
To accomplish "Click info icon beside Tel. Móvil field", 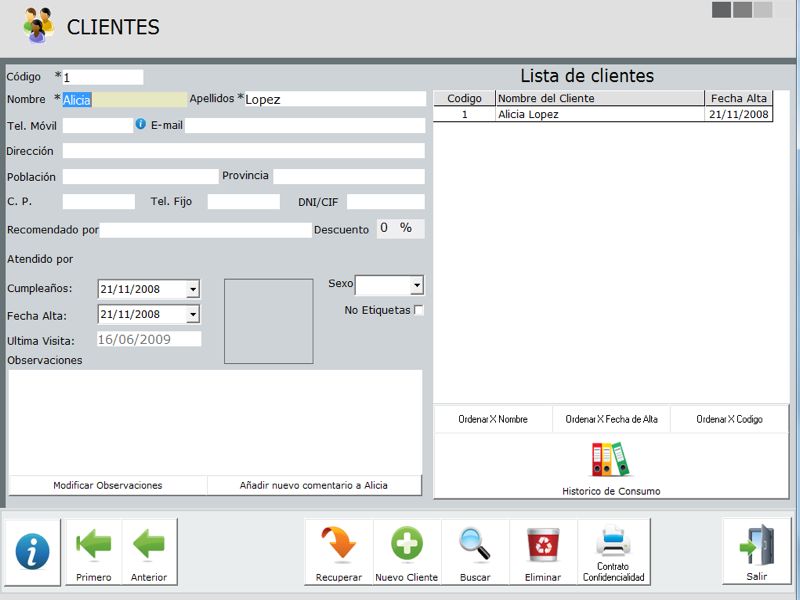I will tap(141, 125).
